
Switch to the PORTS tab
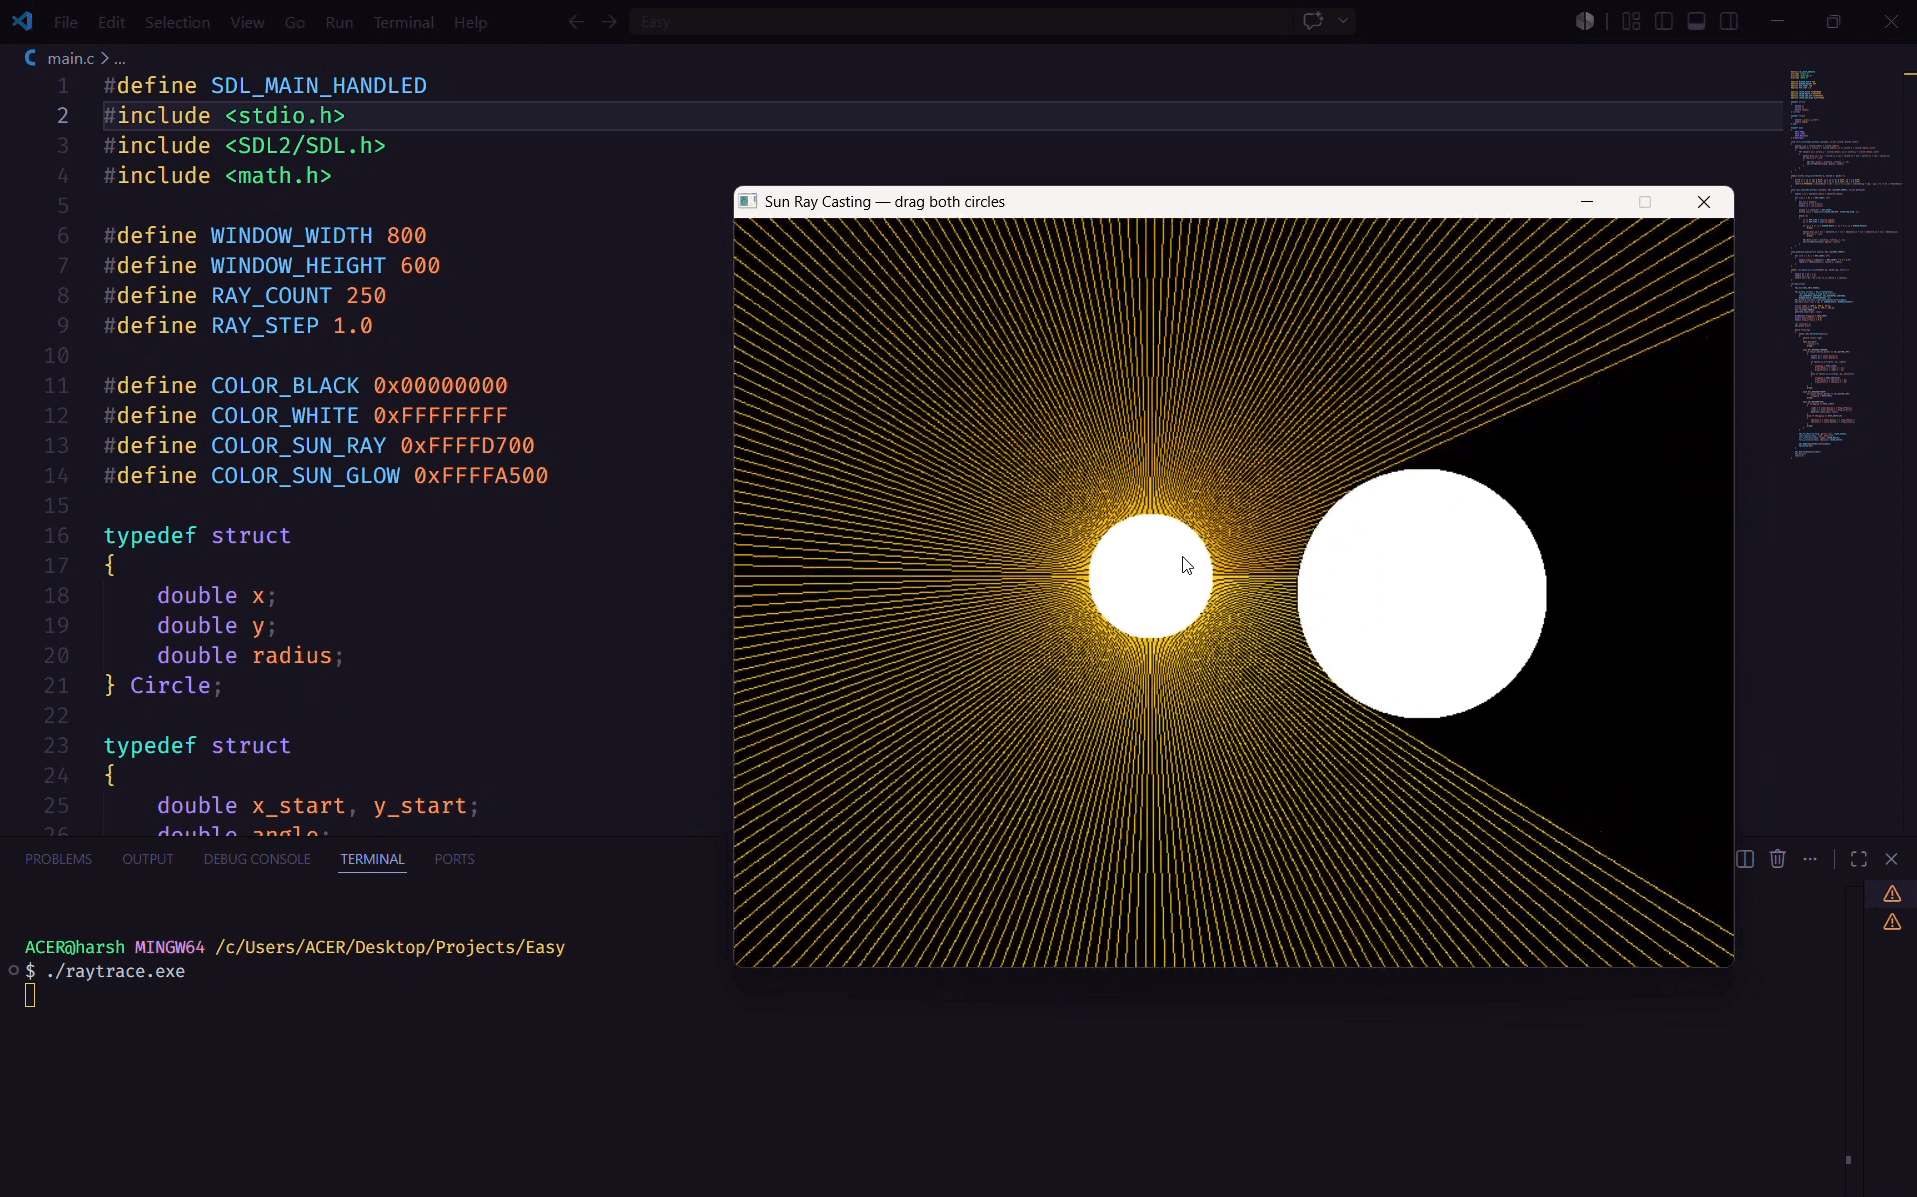(x=454, y=859)
